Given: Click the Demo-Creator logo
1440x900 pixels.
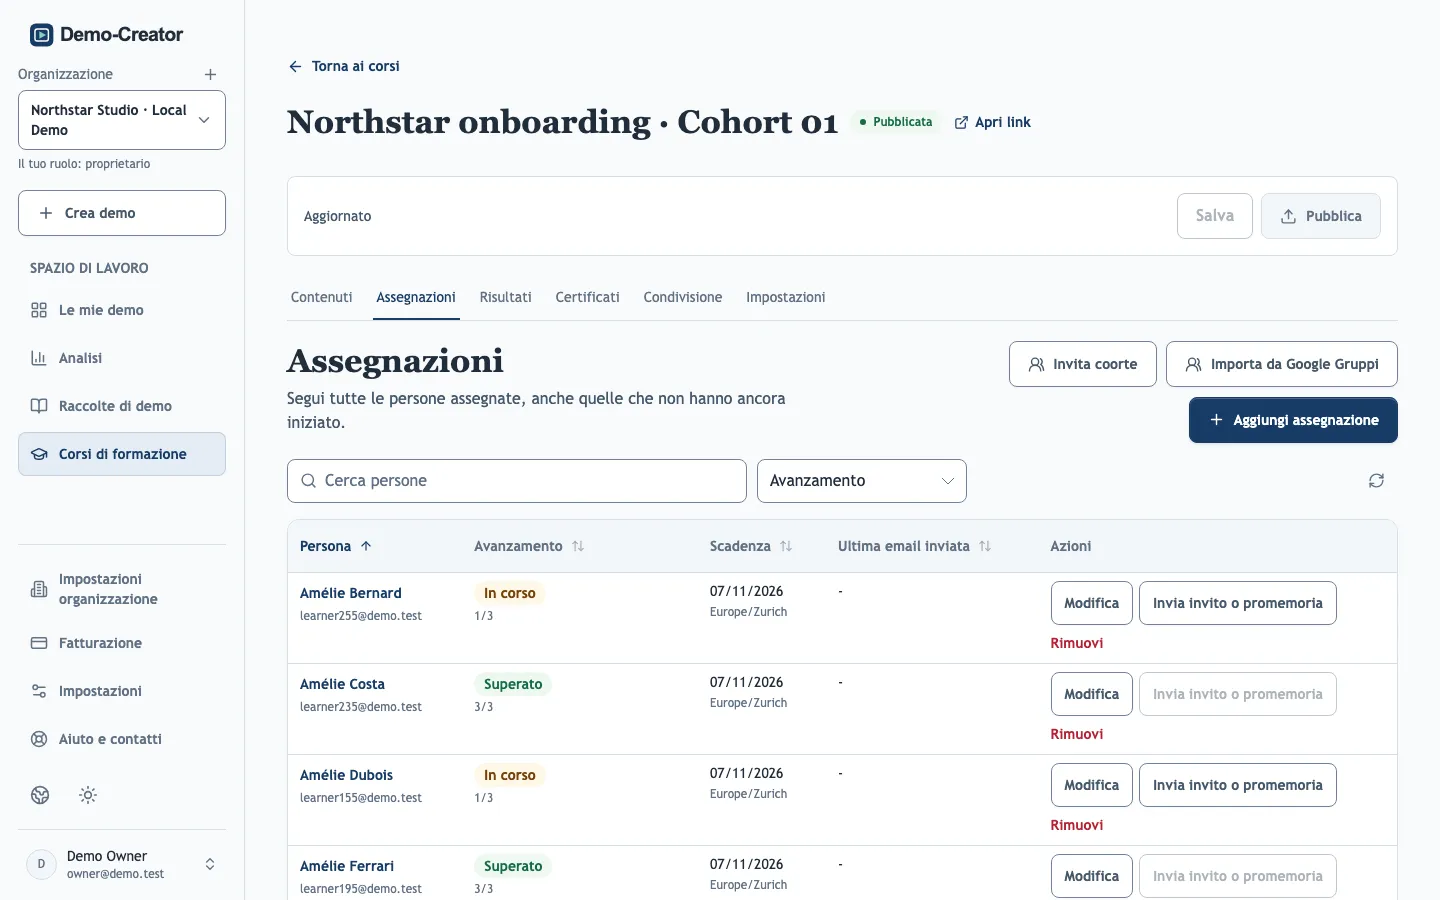Looking at the screenshot, I should (x=106, y=35).
